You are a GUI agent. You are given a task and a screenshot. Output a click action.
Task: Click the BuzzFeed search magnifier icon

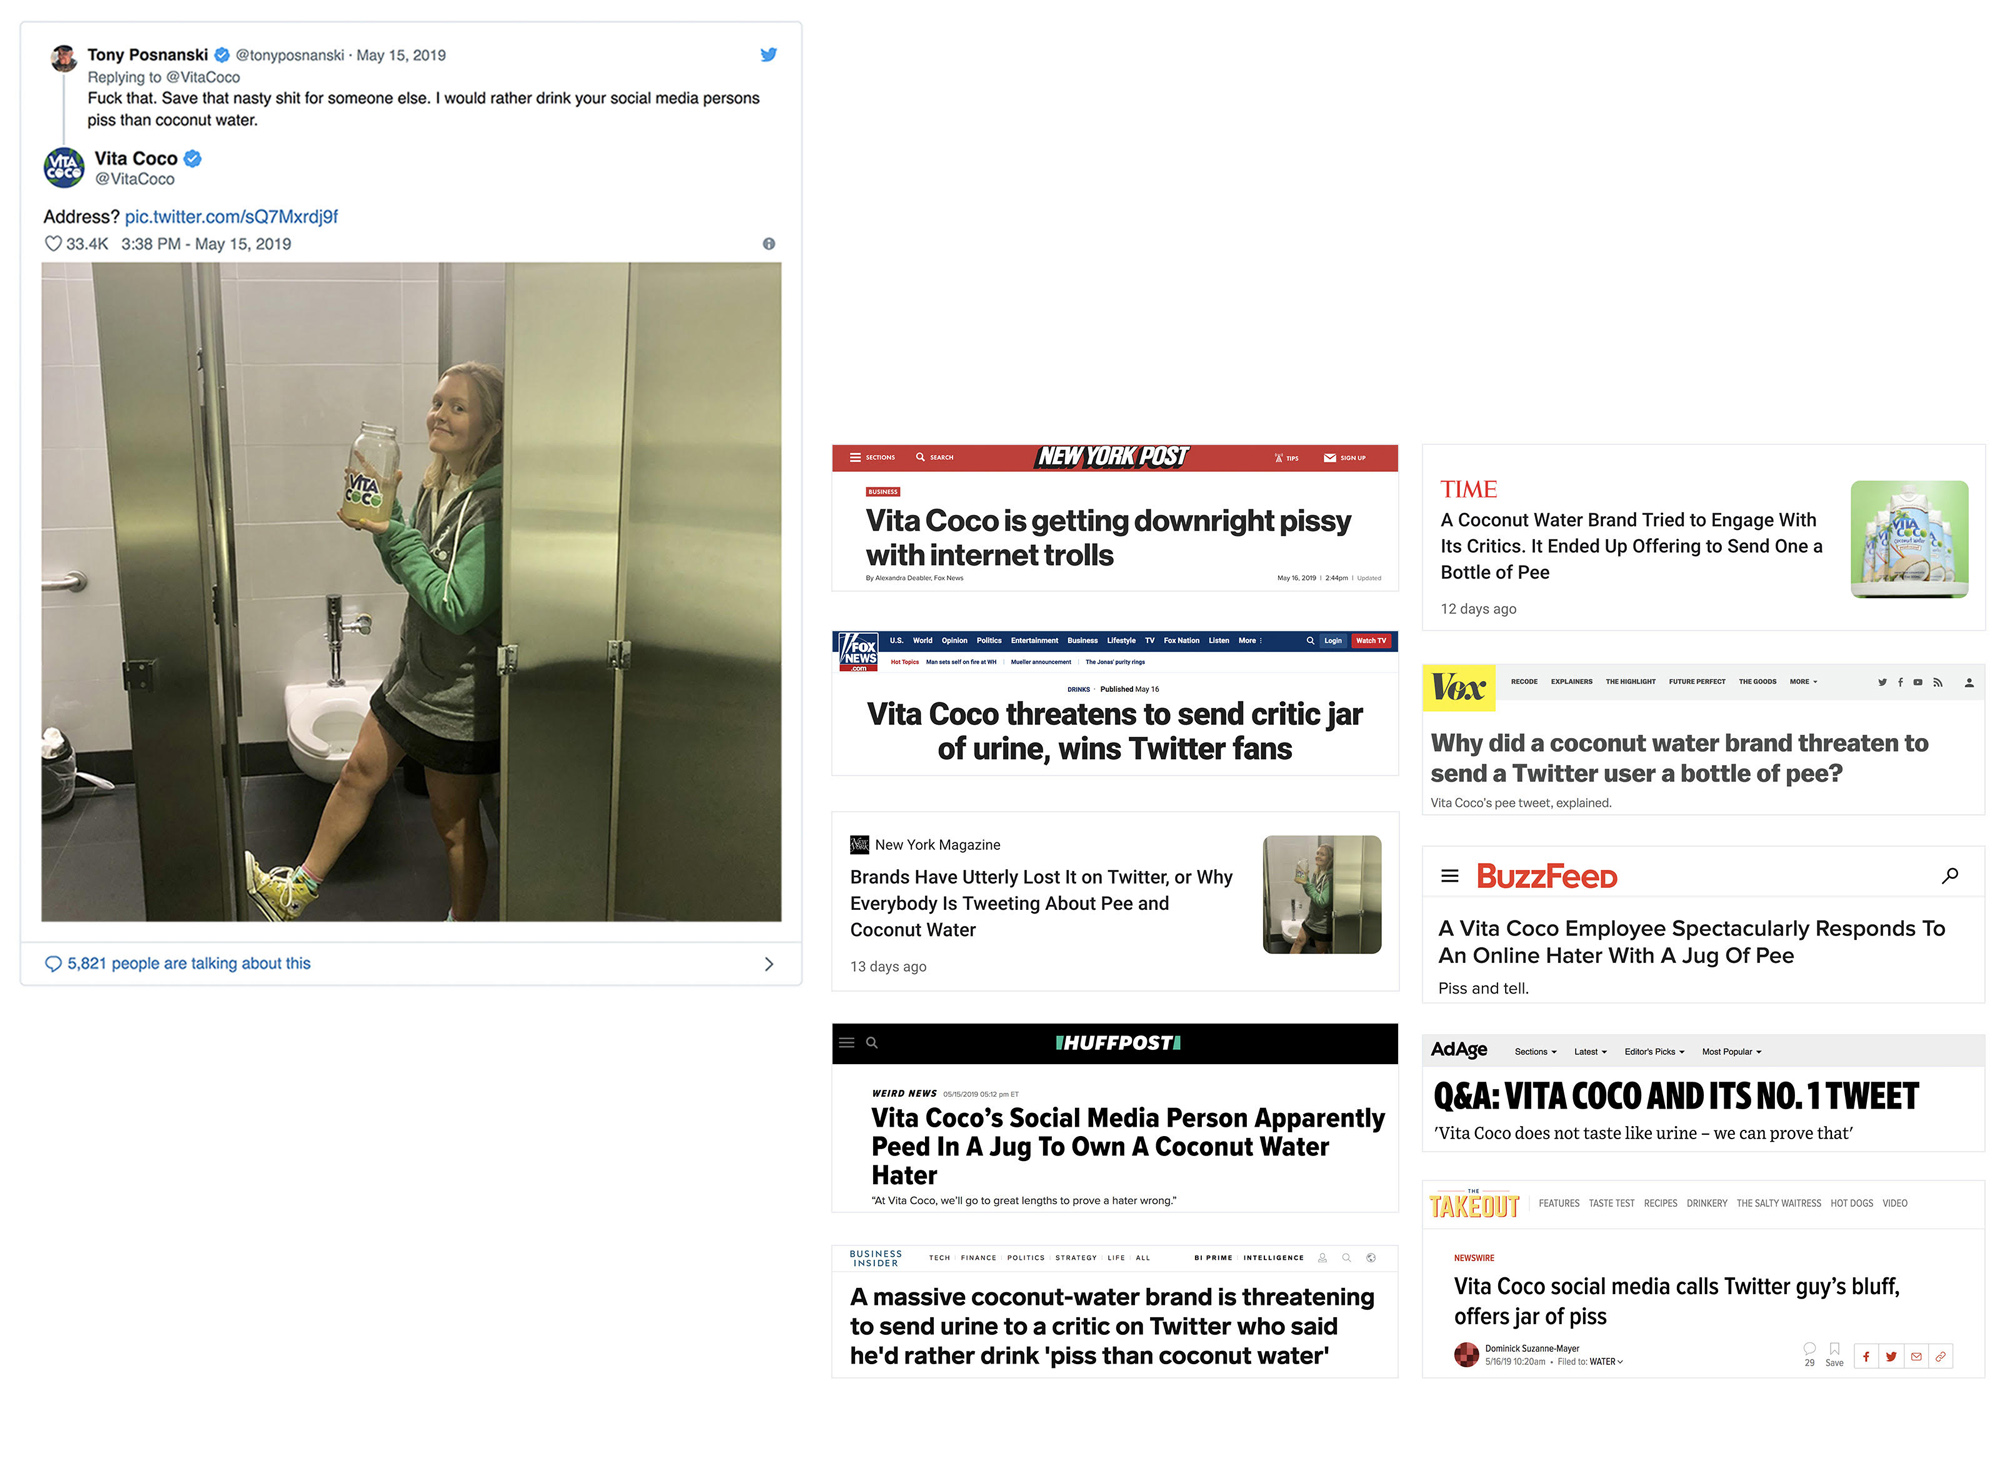[x=1949, y=876]
